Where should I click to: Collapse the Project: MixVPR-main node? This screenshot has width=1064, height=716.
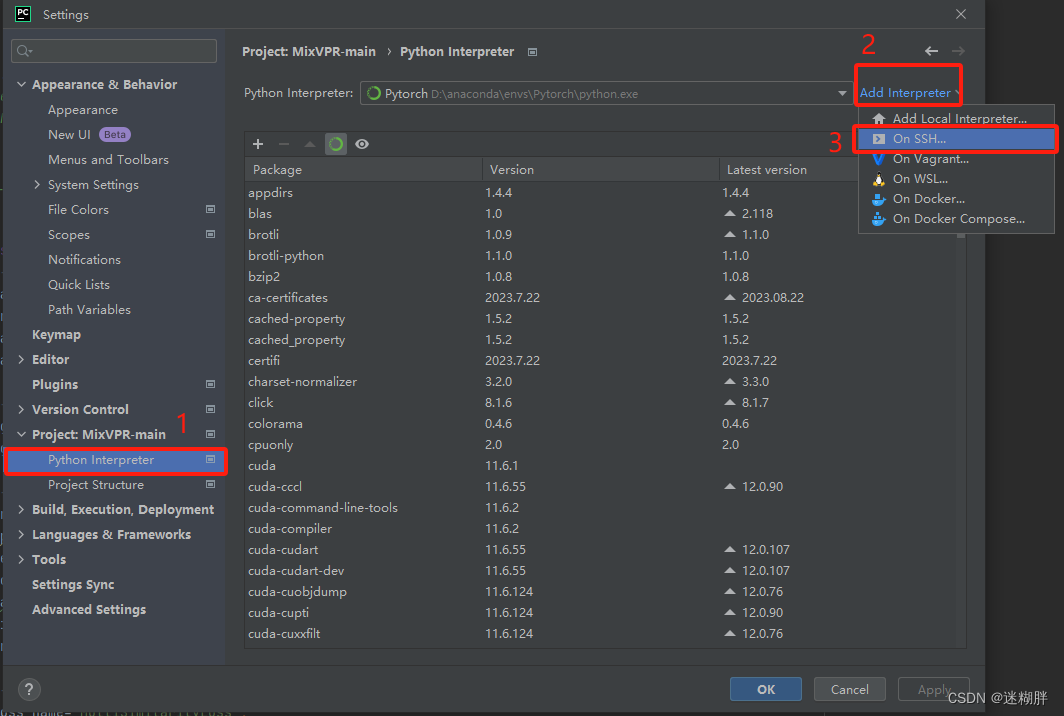tap(21, 434)
